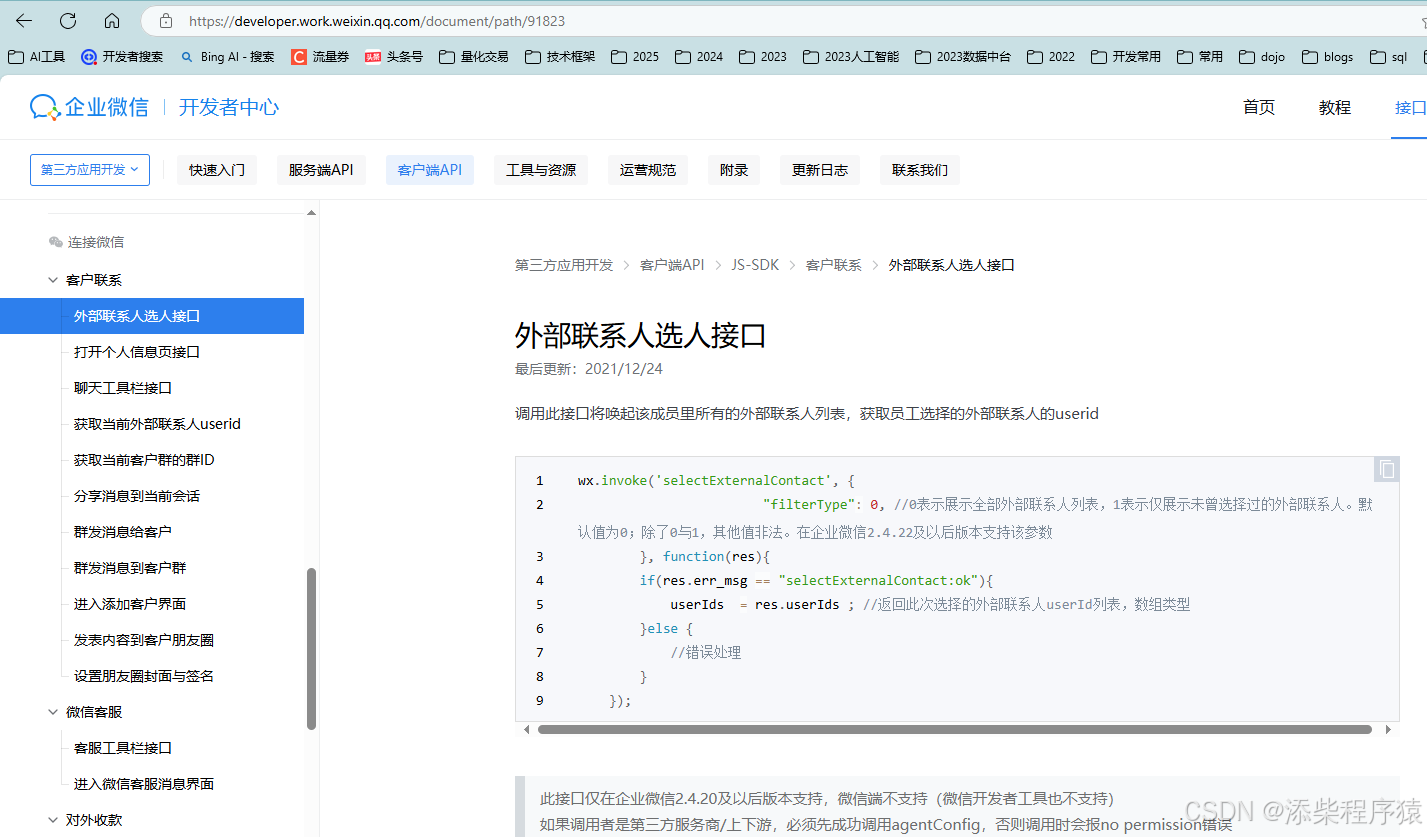This screenshot has height=837, width=1427.
Task: Open 客服工具栏接口 in the sidebar
Action: click(x=123, y=748)
